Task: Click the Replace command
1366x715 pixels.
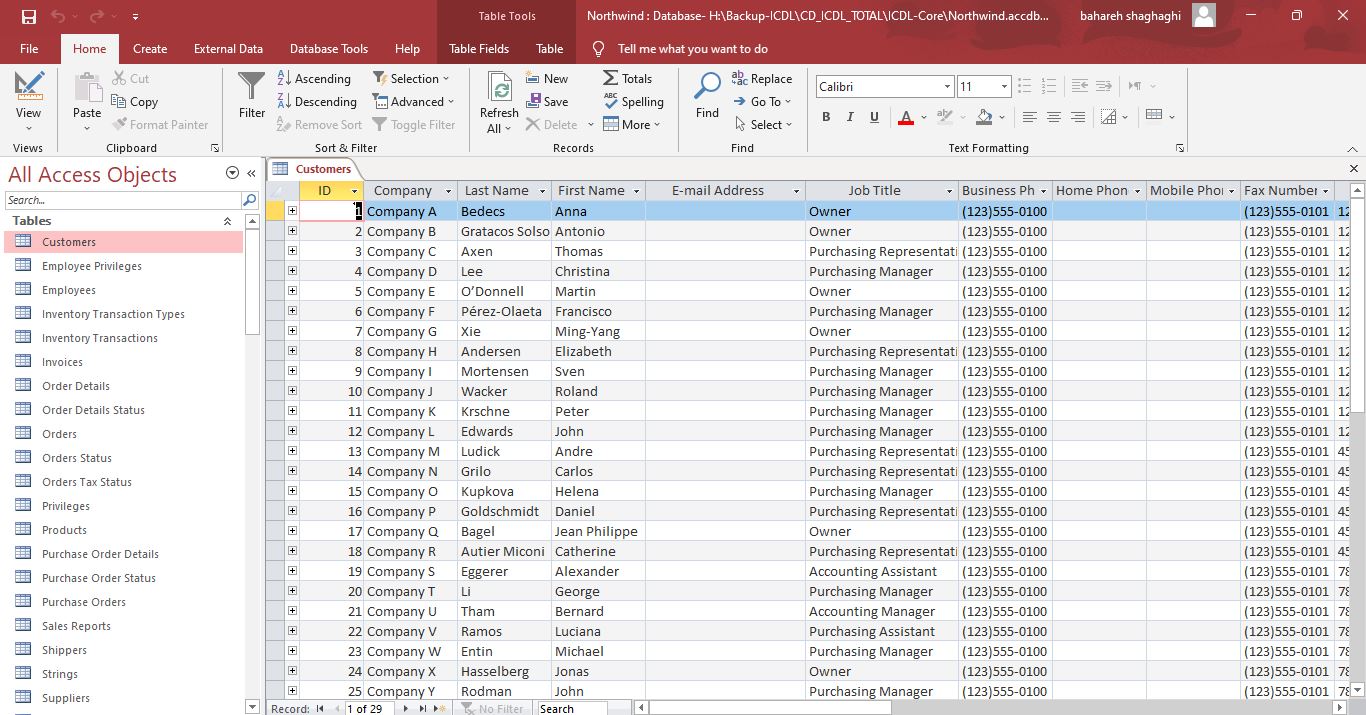Action: [x=762, y=78]
